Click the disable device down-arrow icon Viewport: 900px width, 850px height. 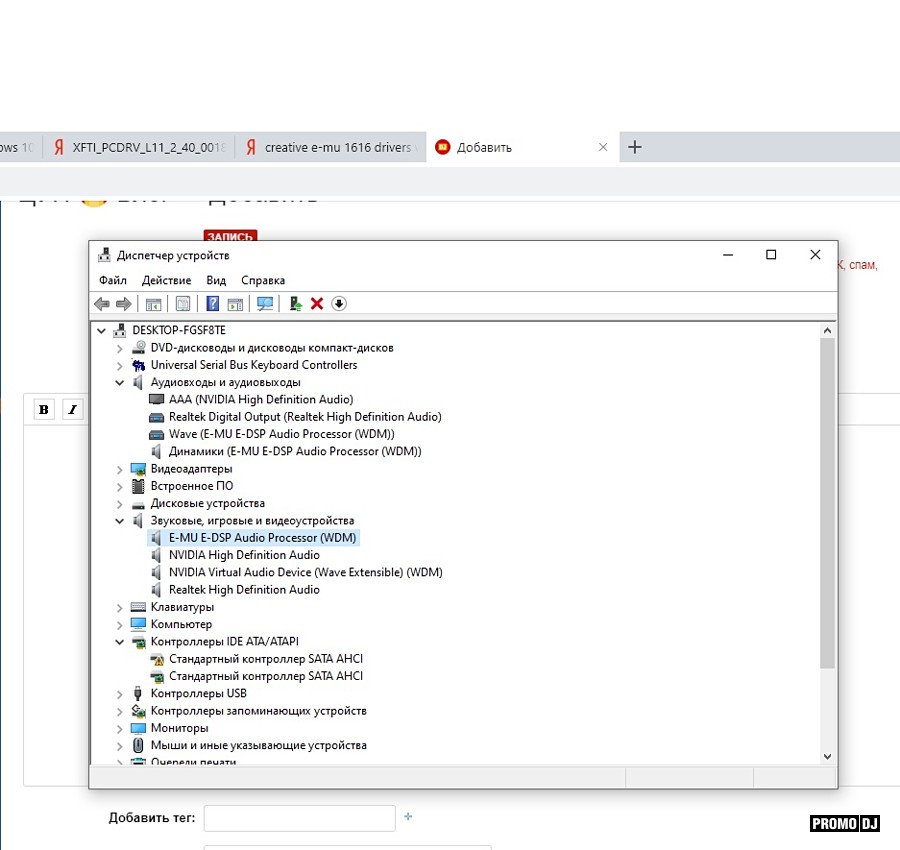pyautogui.click(x=339, y=304)
